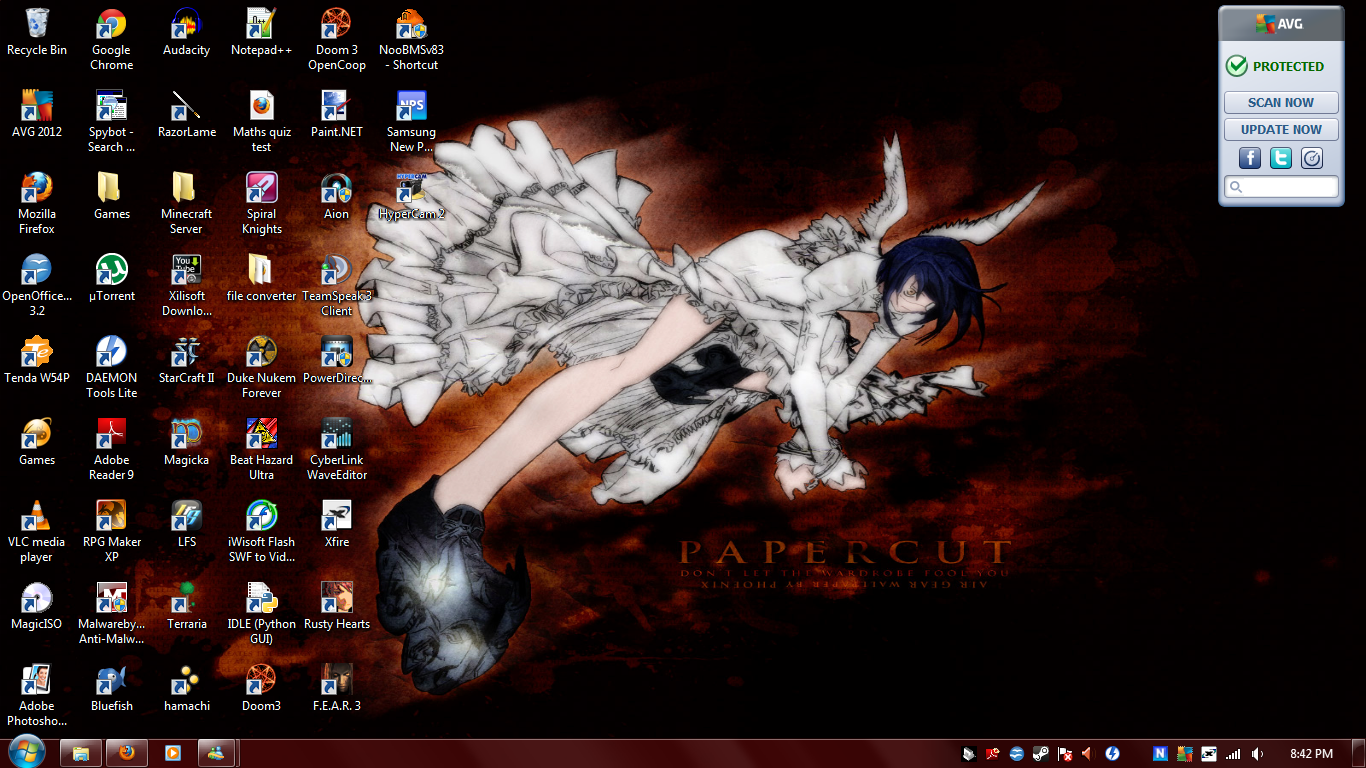Launch Rusty Hearts shortcut
This screenshot has width=1366, height=768.
click(x=336, y=606)
